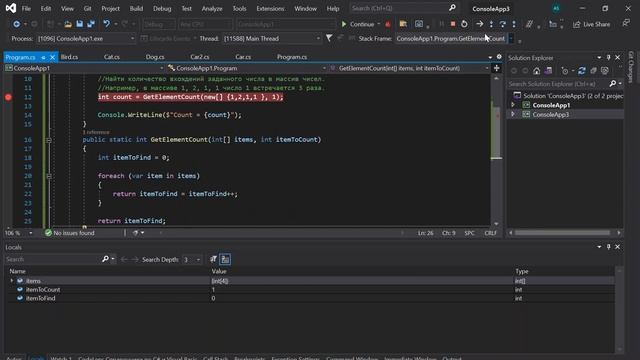The height and width of the screenshot is (360, 640).
Task: Click Switch Views icon in Solution Explorer
Action: (548, 71)
